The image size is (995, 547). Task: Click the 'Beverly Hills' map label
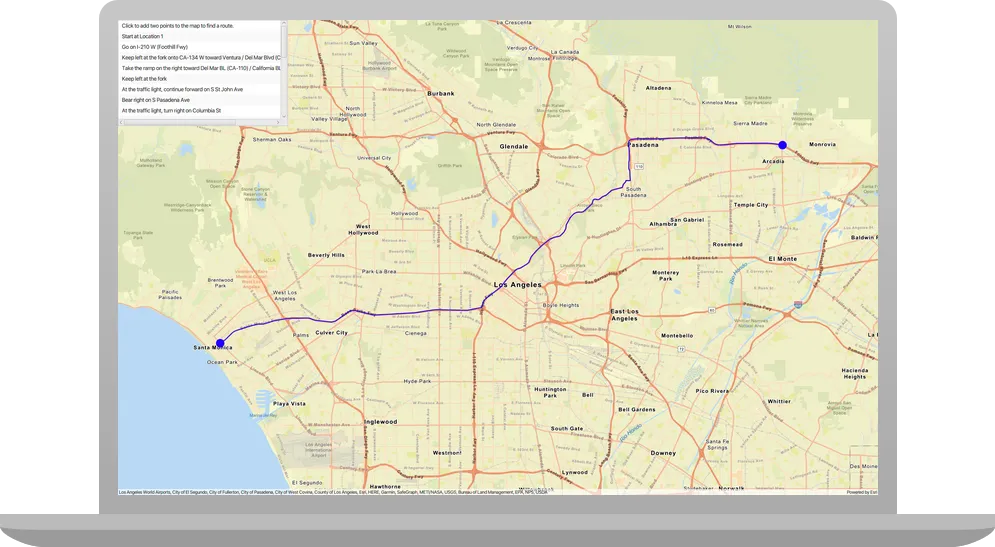[326, 255]
